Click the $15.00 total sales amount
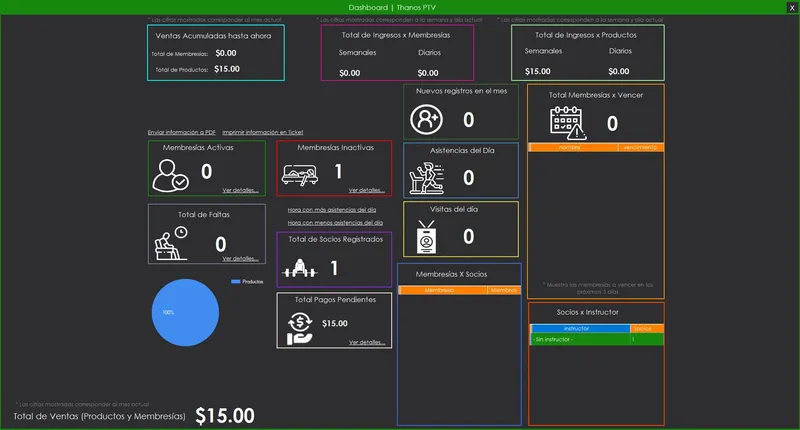The width and height of the screenshot is (800, 430). (x=225, y=416)
